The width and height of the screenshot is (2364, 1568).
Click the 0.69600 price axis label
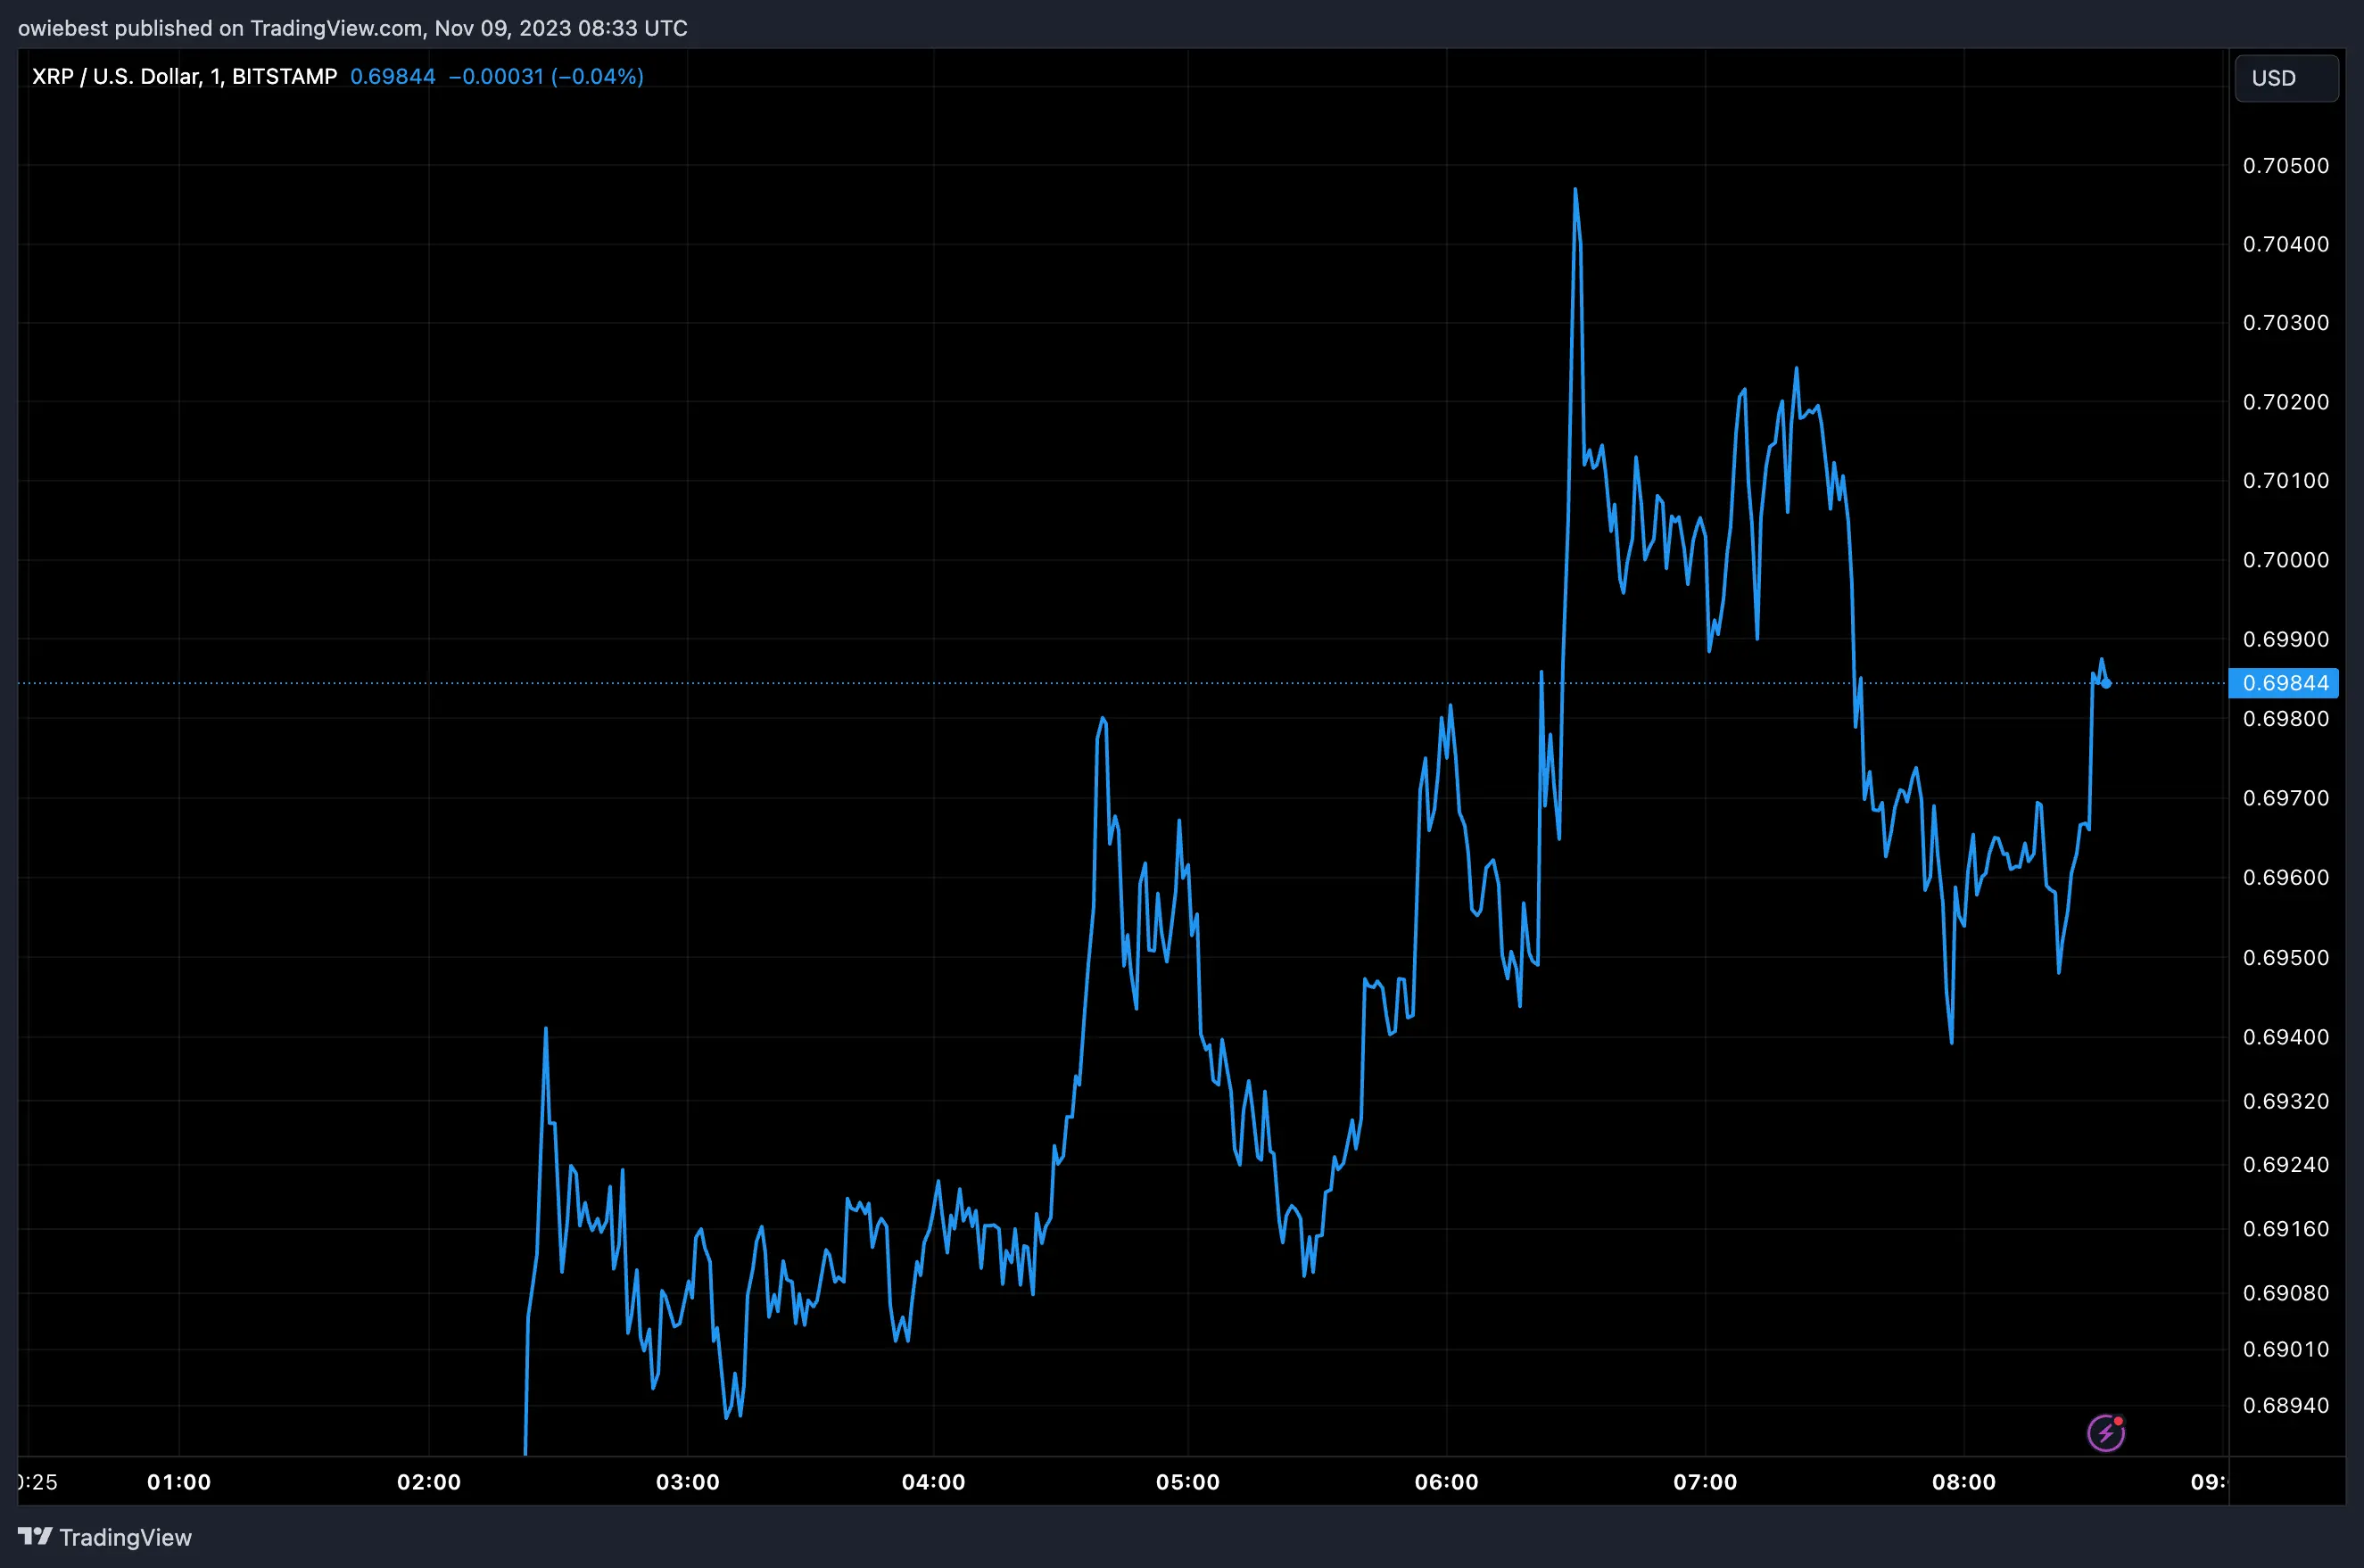2286,877
